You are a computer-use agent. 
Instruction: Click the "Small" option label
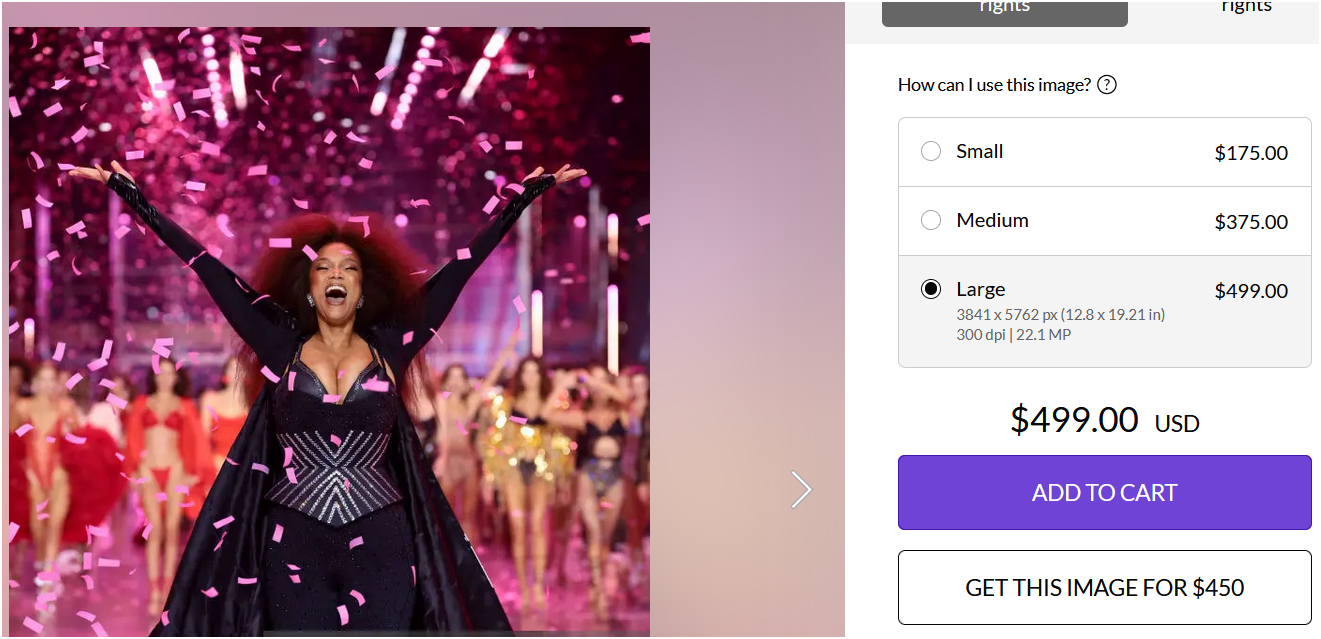click(979, 152)
